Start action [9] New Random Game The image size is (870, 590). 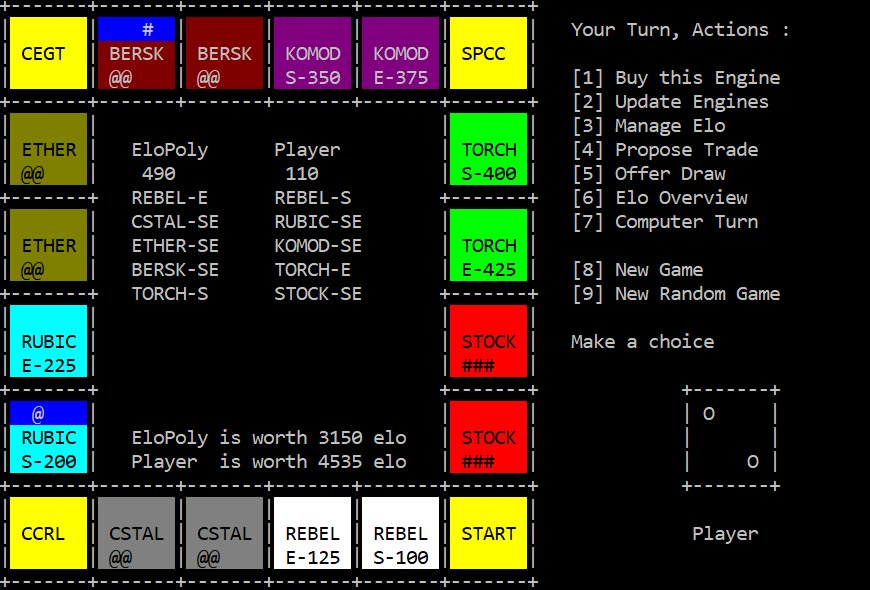676,294
